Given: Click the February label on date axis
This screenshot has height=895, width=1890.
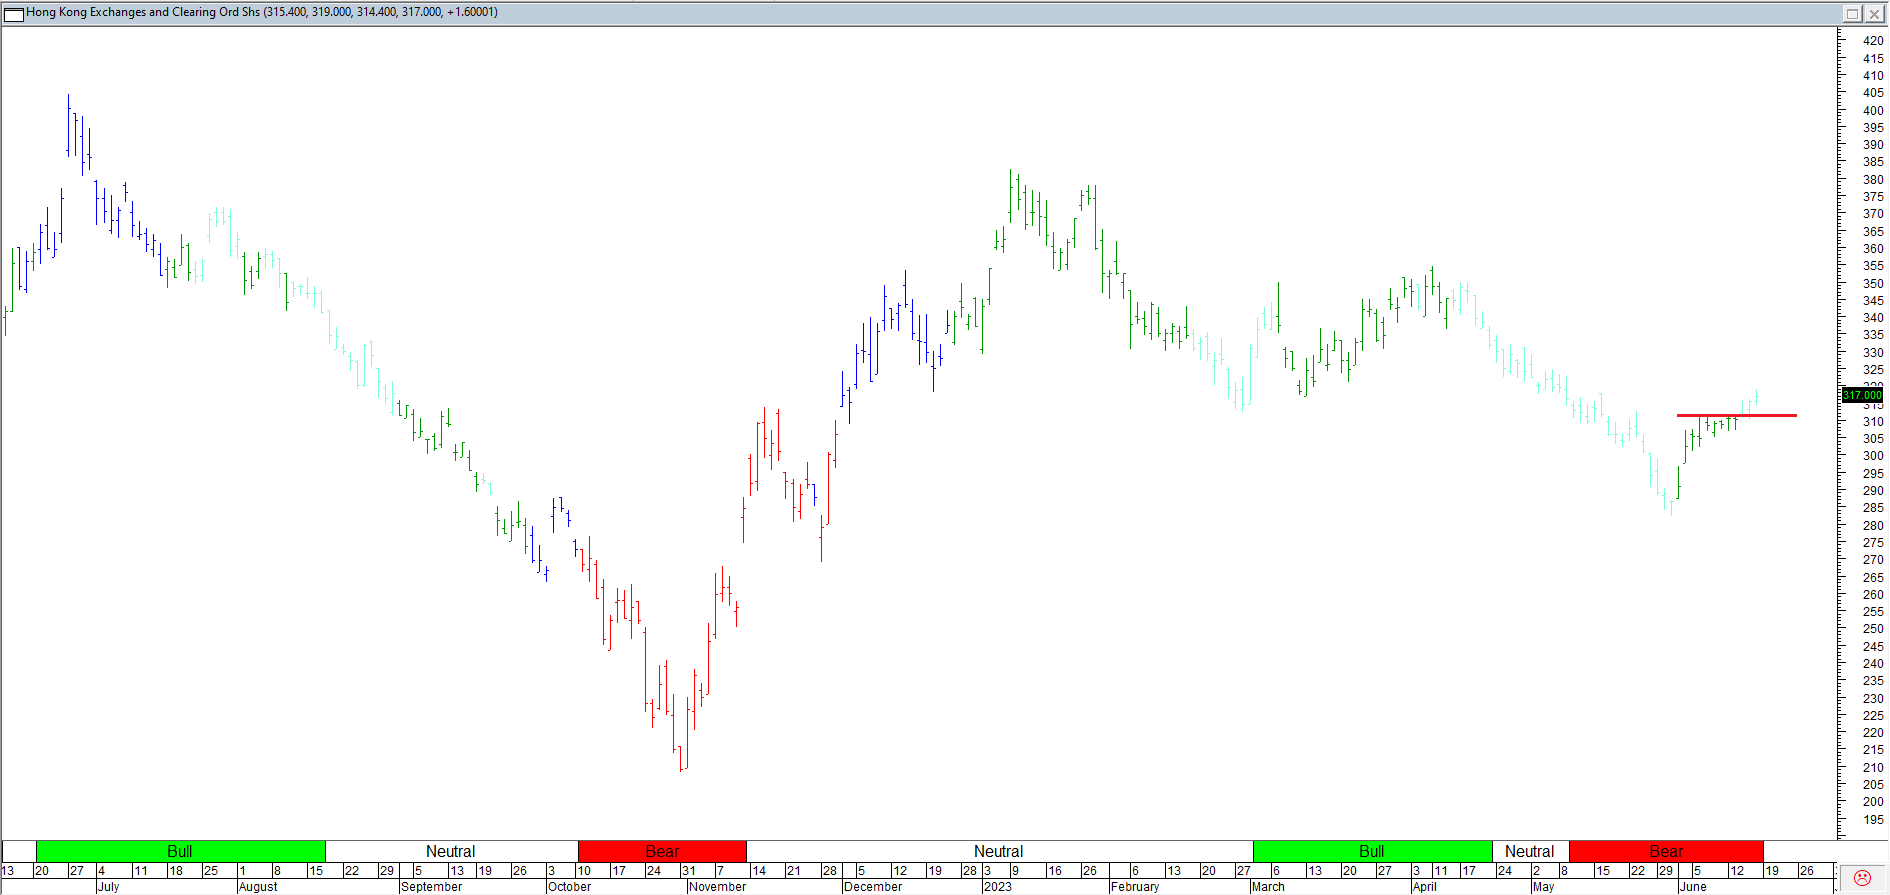Looking at the screenshot, I should (x=1135, y=887).
